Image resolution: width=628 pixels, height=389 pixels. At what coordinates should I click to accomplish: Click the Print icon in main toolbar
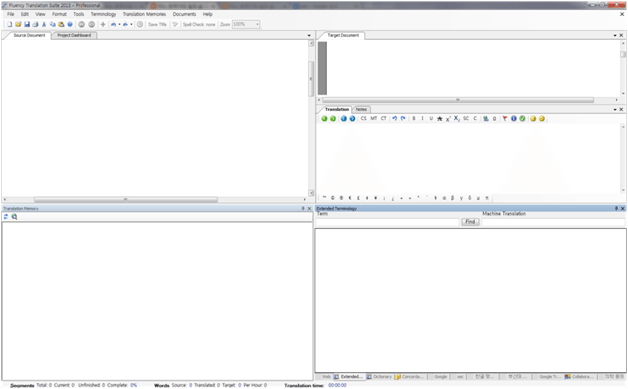pyautogui.click(x=35, y=24)
